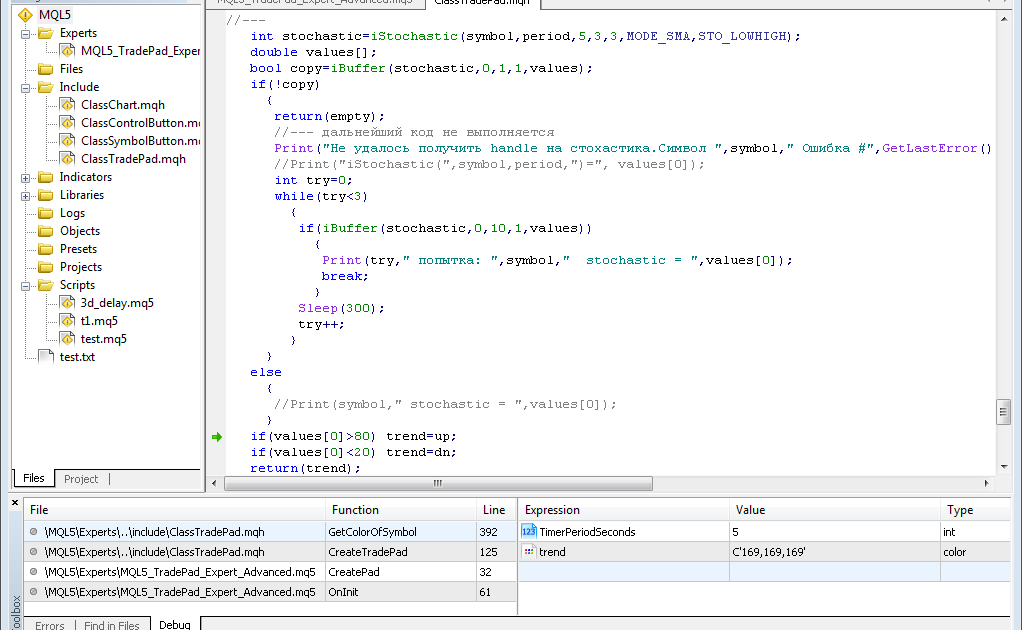The height and width of the screenshot is (630, 1022).
Task: Click the editor scroll up arrow
Action: coord(1004,19)
